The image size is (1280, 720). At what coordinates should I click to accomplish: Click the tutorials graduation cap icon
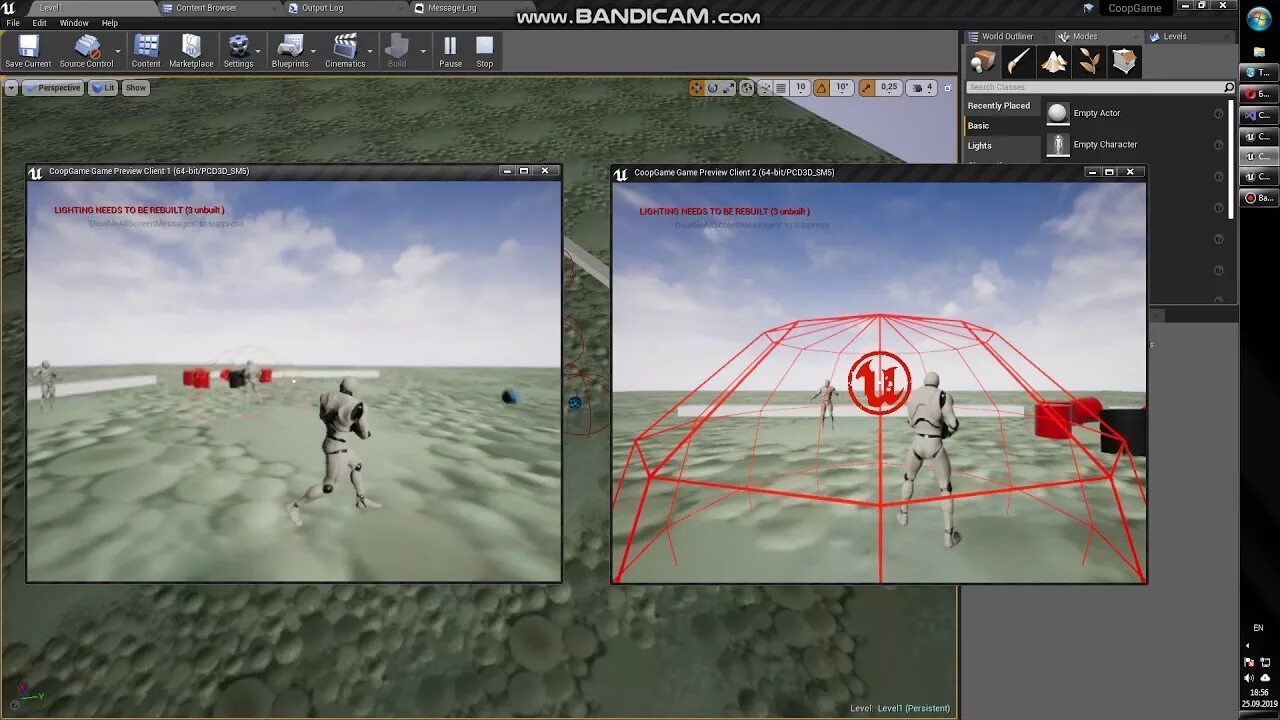[1089, 8]
